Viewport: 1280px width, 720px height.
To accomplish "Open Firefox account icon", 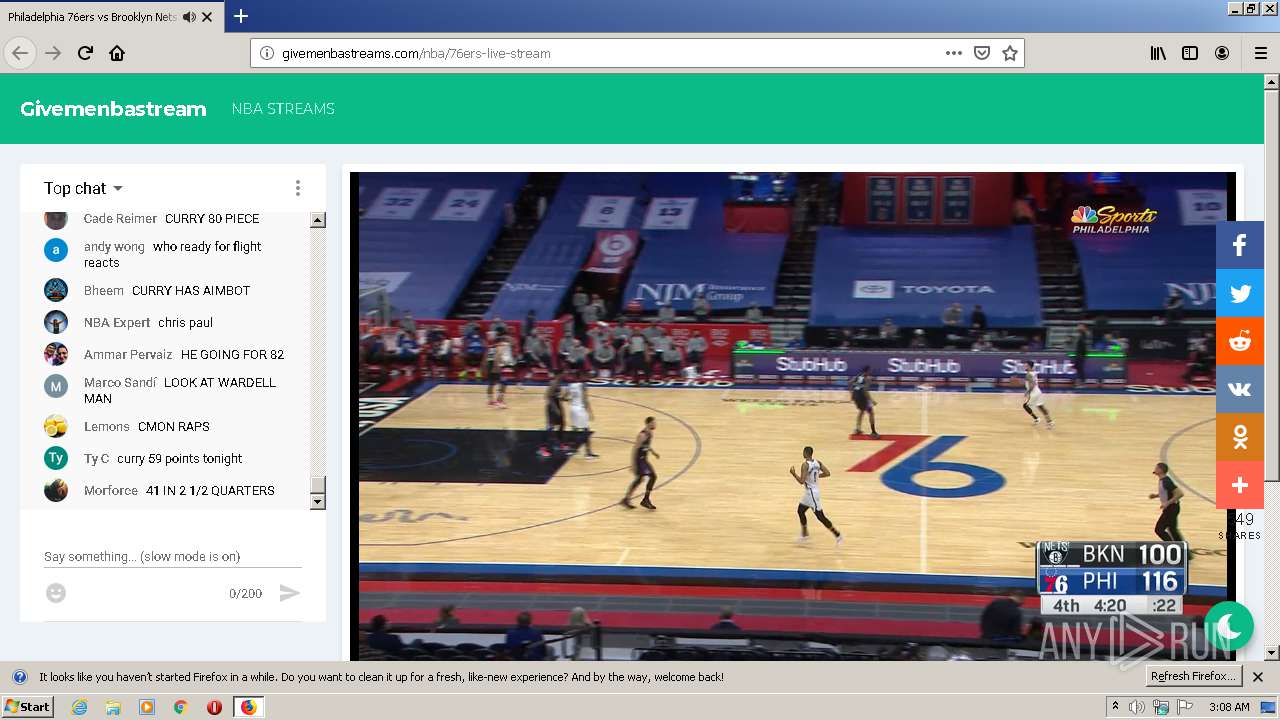I will 1222,53.
